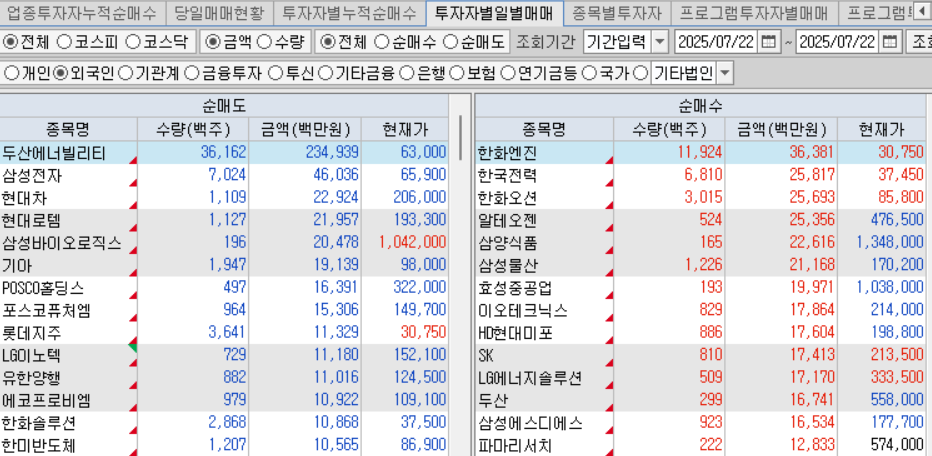This screenshot has width=932, height=456.
Task: Sort 순매도 table by 금액(백만원) header
Action: [305, 129]
